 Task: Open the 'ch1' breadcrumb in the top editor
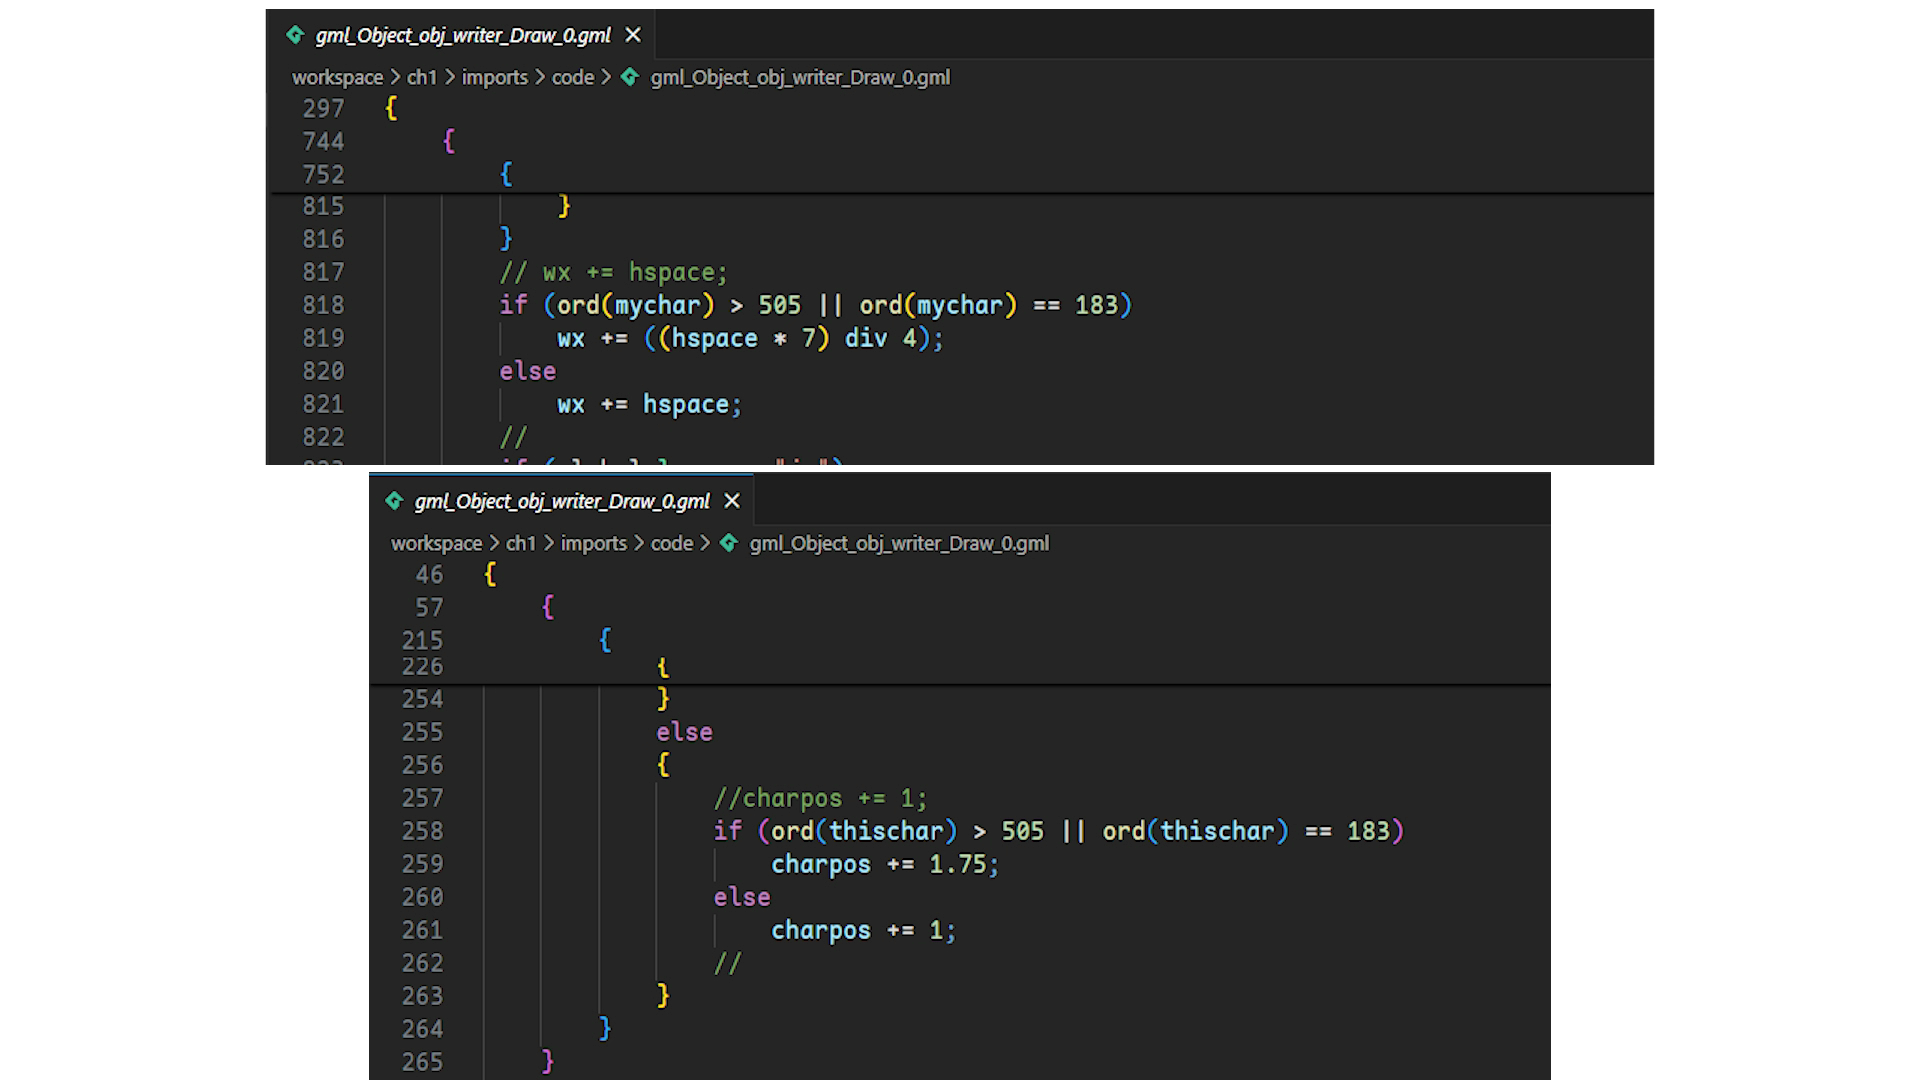[421, 77]
